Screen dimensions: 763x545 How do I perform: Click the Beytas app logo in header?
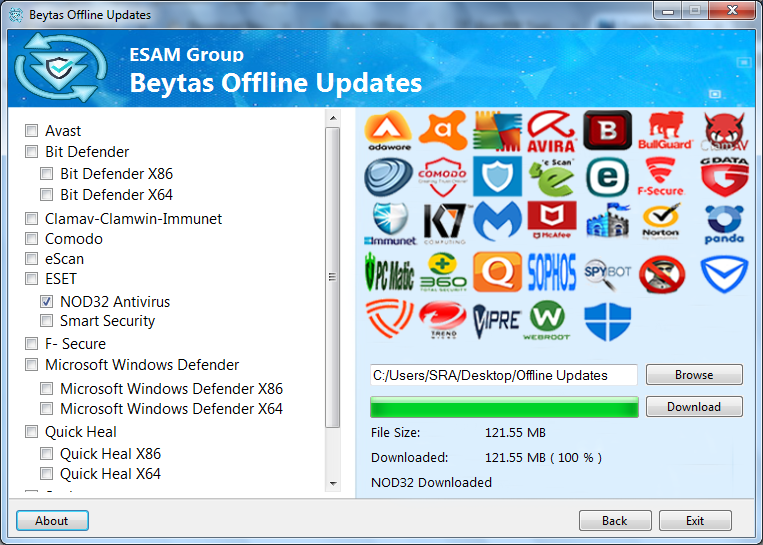coord(61,68)
